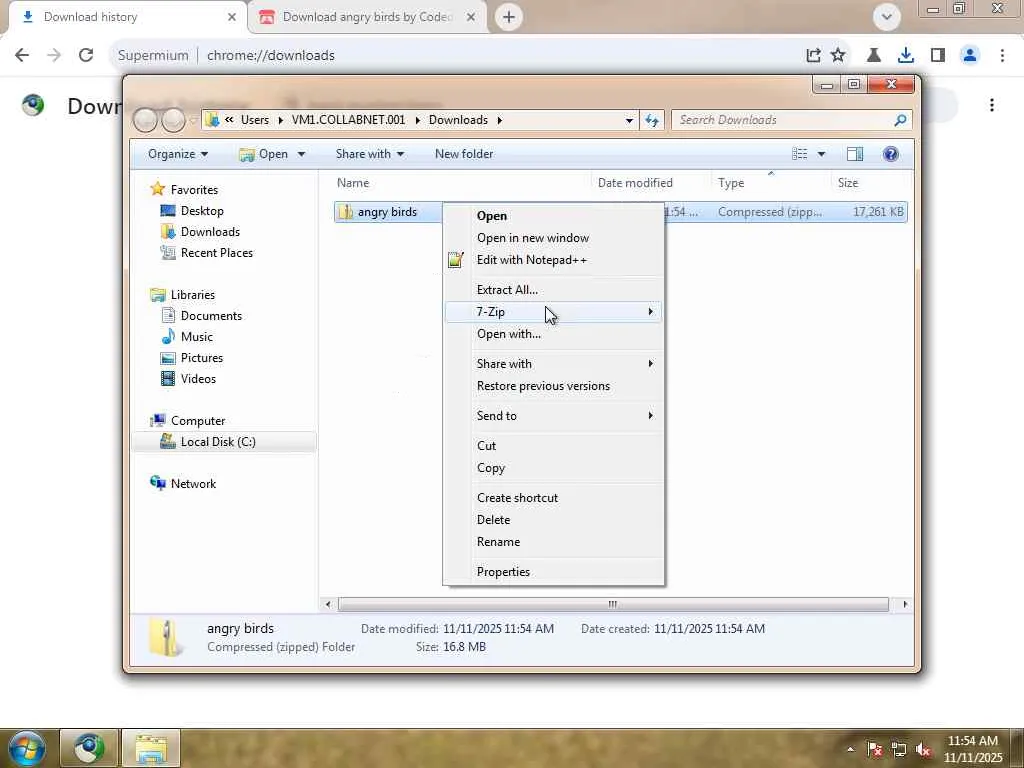Expand the Share with context submenu

[554, 364]
